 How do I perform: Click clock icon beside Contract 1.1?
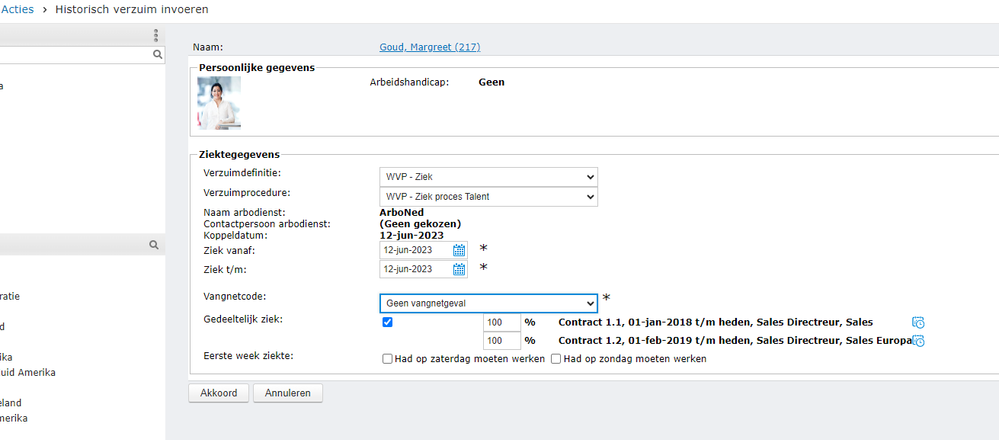click(x=918, y=323)
